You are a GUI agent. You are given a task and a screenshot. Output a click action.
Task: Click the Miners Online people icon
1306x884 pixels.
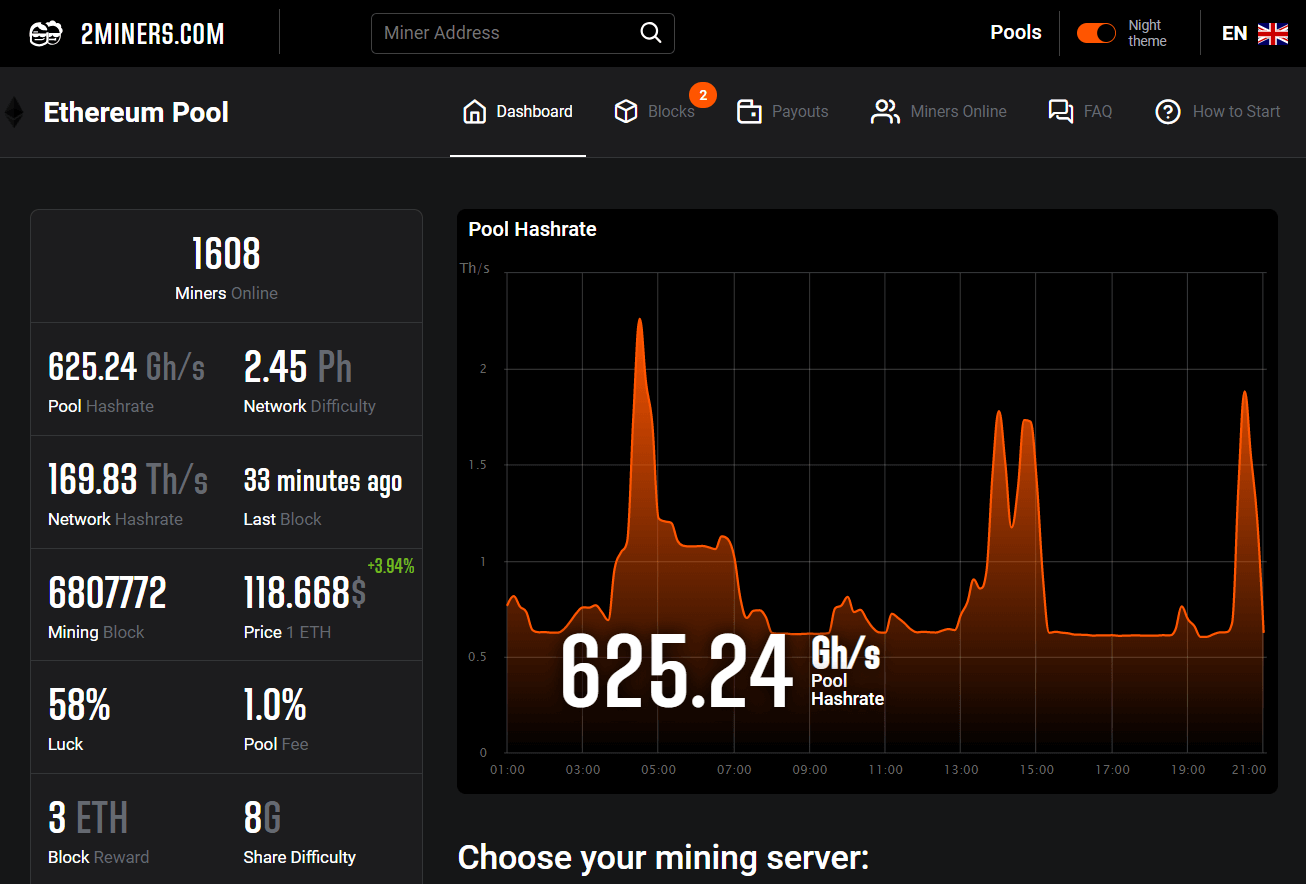885,111
